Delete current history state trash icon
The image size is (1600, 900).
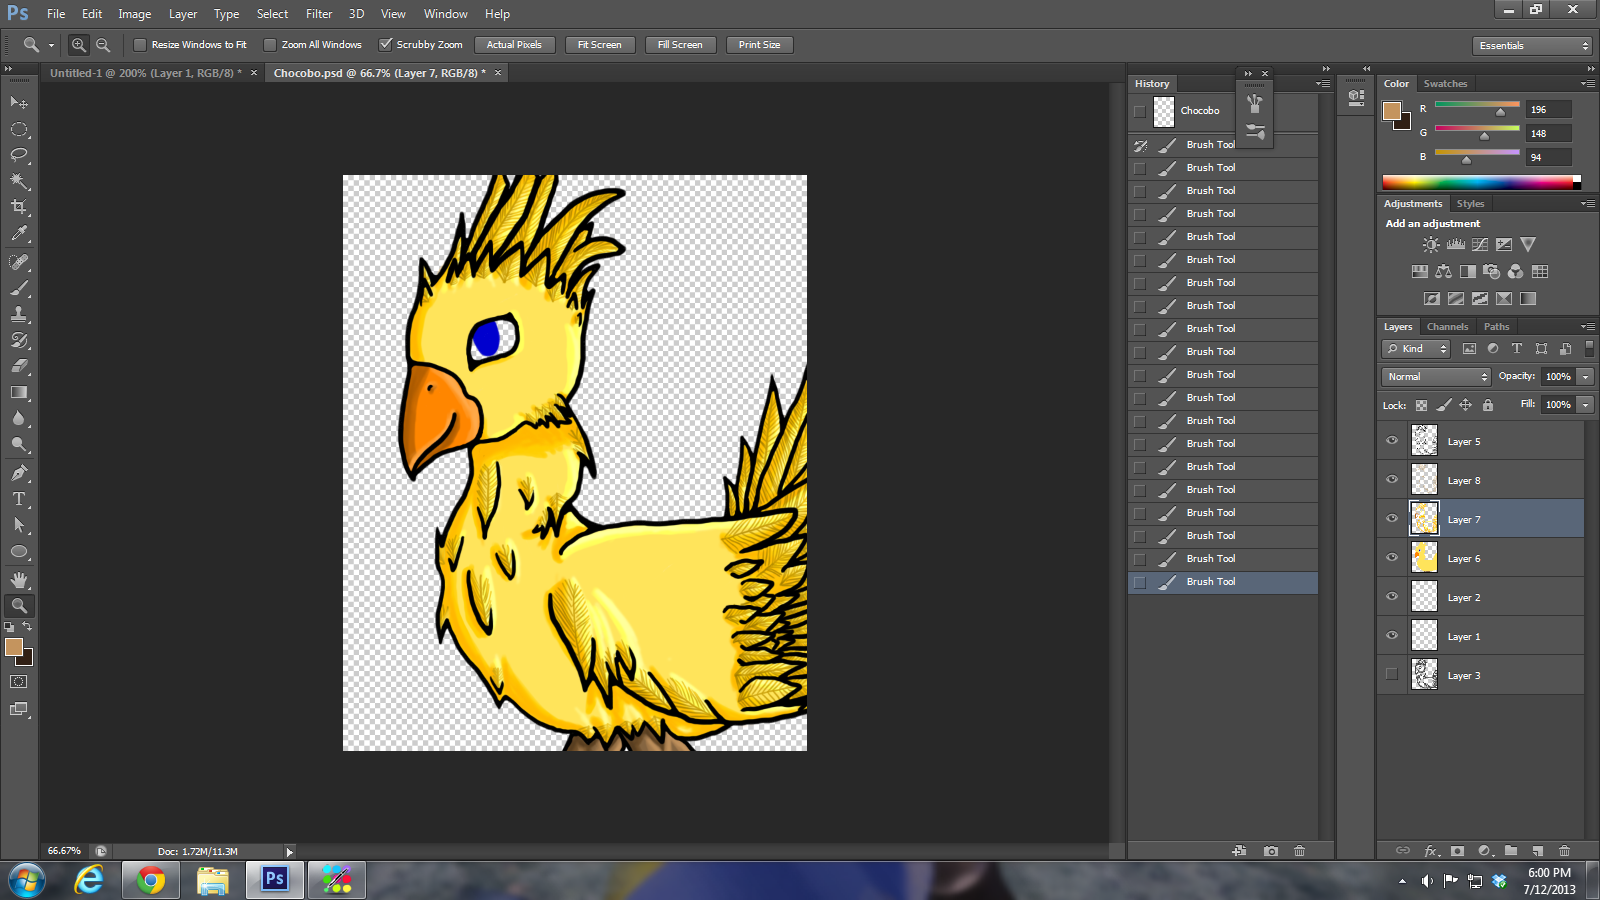click(x=1300, y=851)
